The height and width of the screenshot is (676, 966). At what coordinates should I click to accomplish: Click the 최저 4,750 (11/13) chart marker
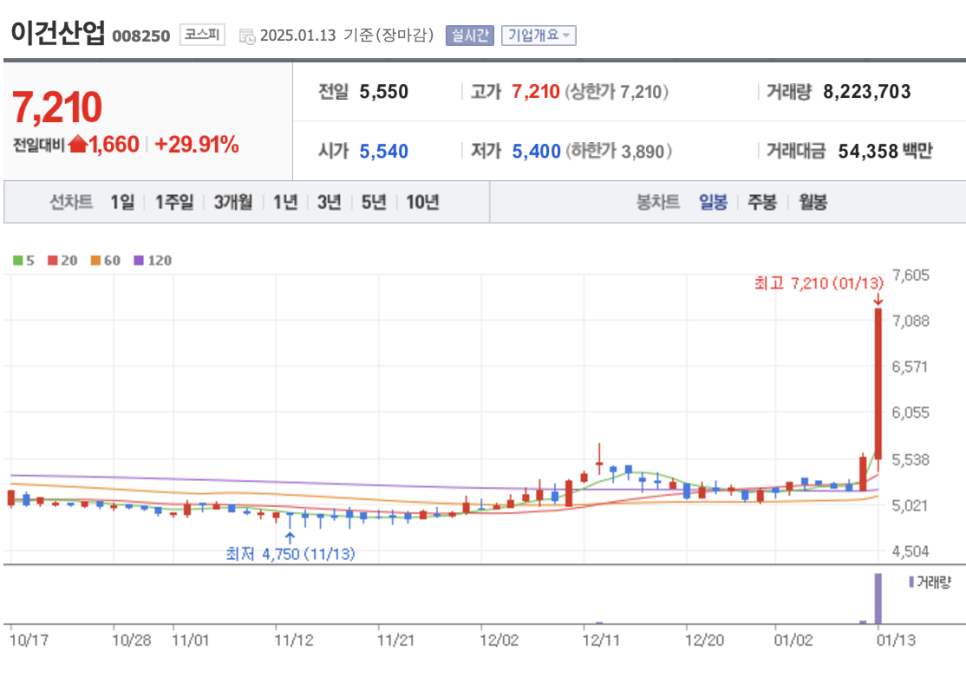tap(290, 554)
